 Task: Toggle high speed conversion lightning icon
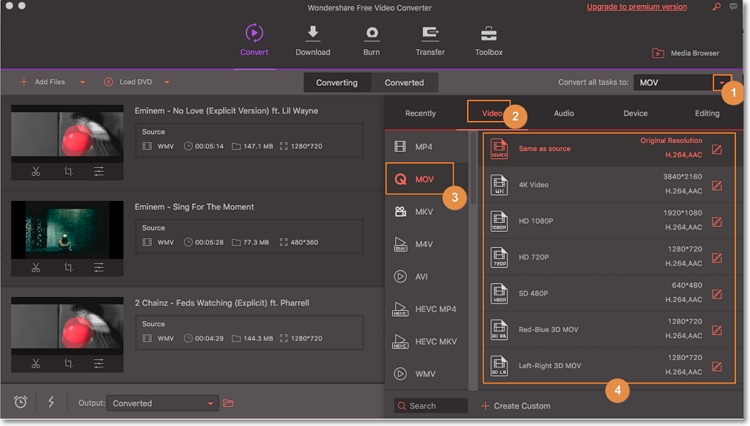pos(51,402)
